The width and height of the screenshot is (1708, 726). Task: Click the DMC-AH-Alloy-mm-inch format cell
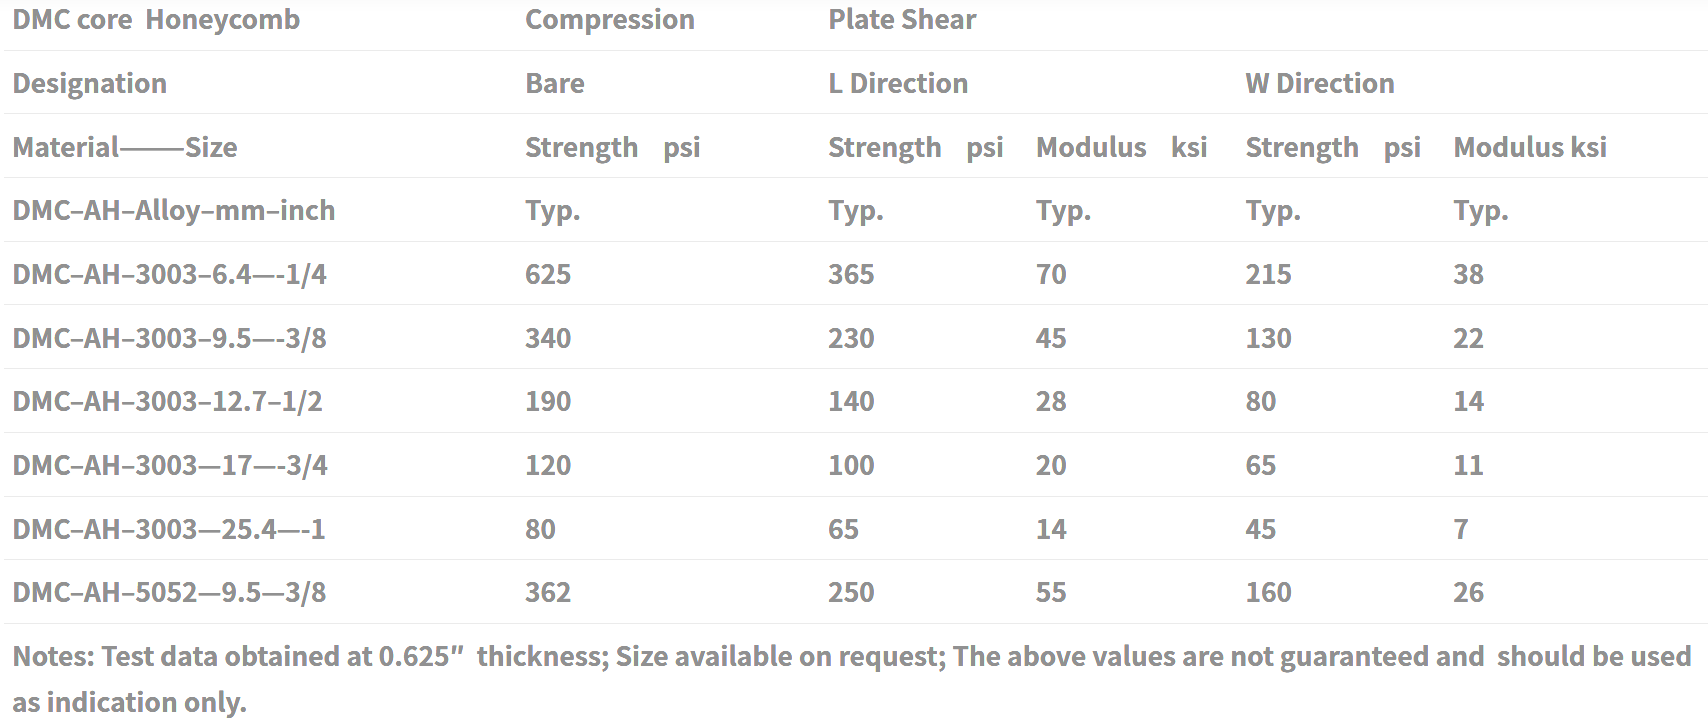click(x=174, y=211)
